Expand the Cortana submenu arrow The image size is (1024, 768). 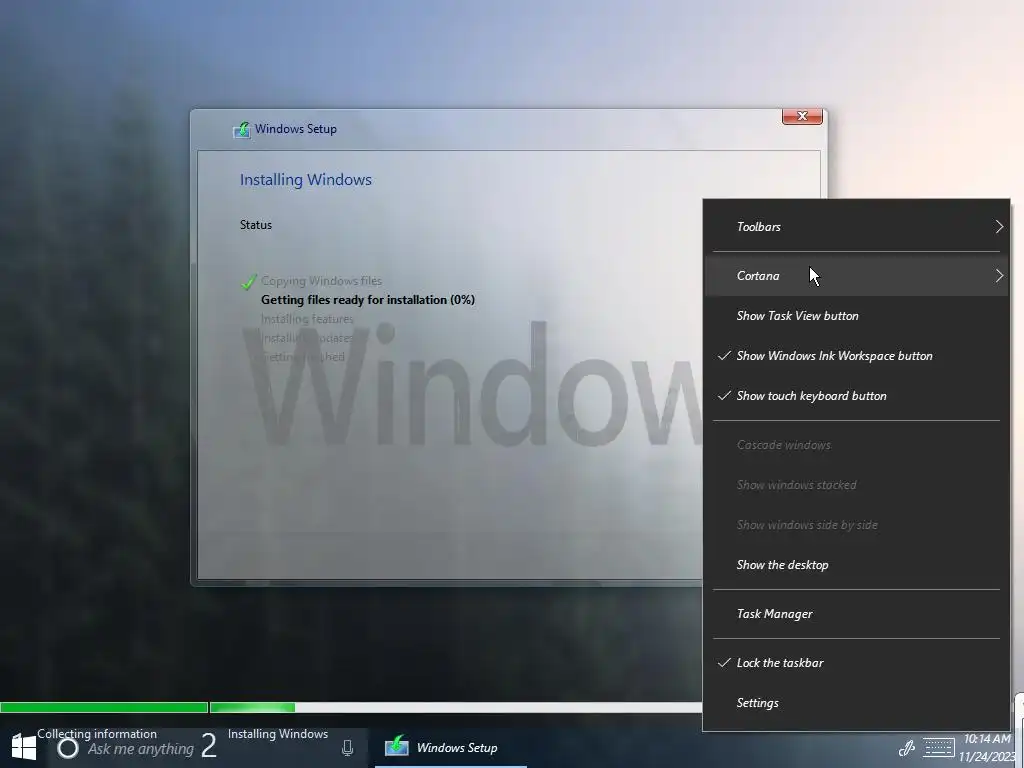(x=999, y=276)
